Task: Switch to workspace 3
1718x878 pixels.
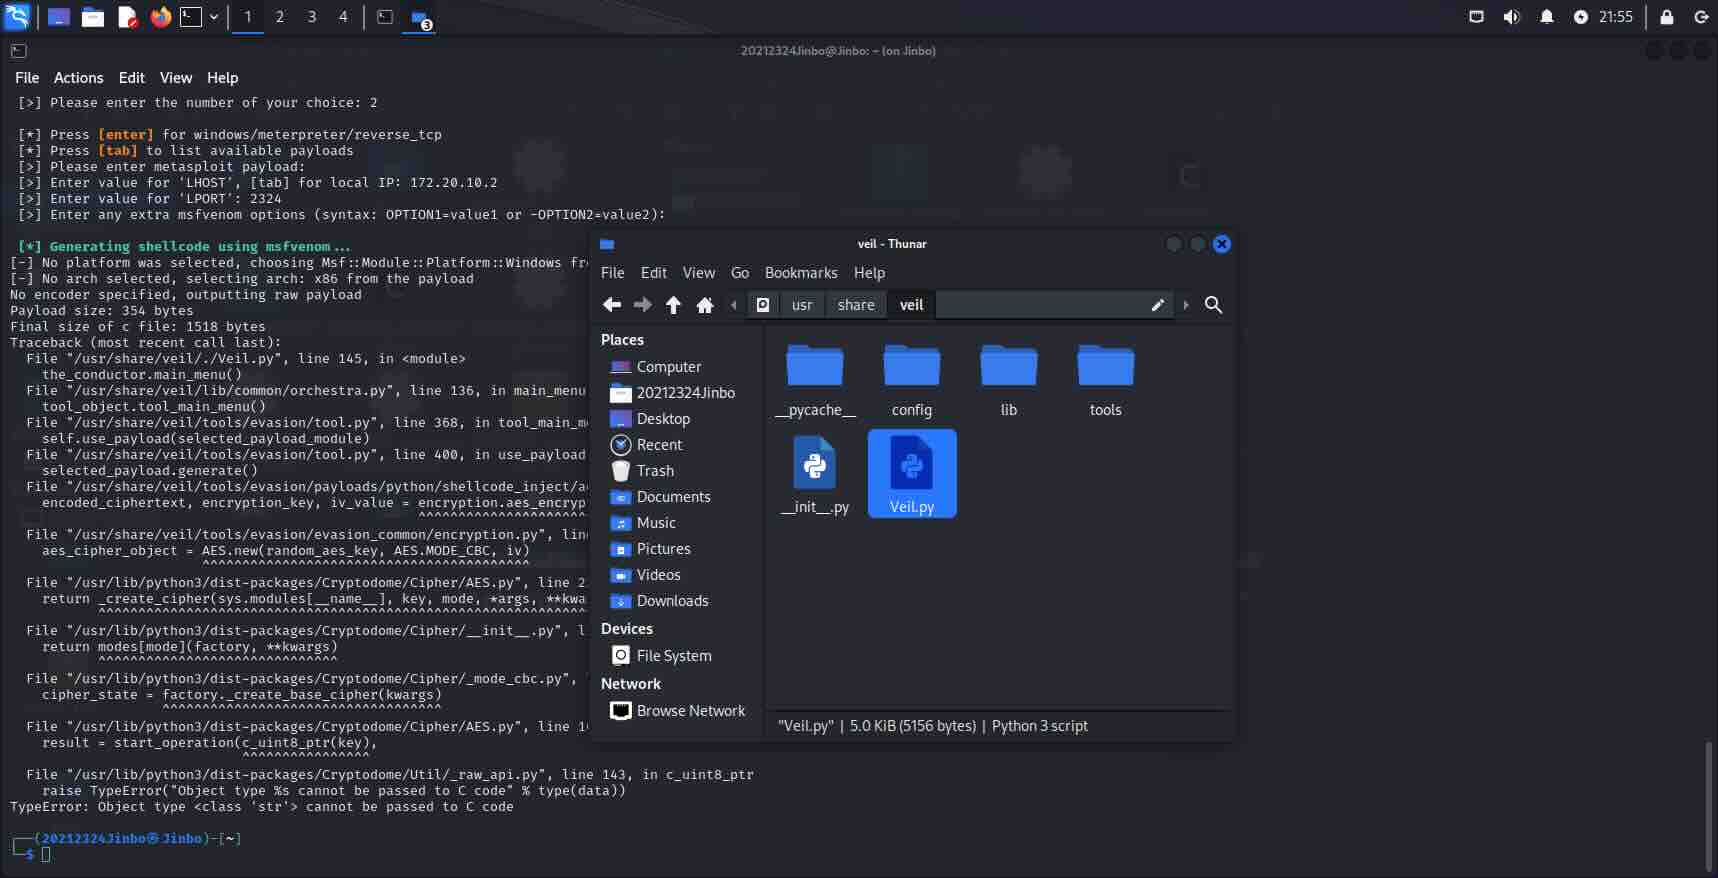Action: [x=312, y=17]
